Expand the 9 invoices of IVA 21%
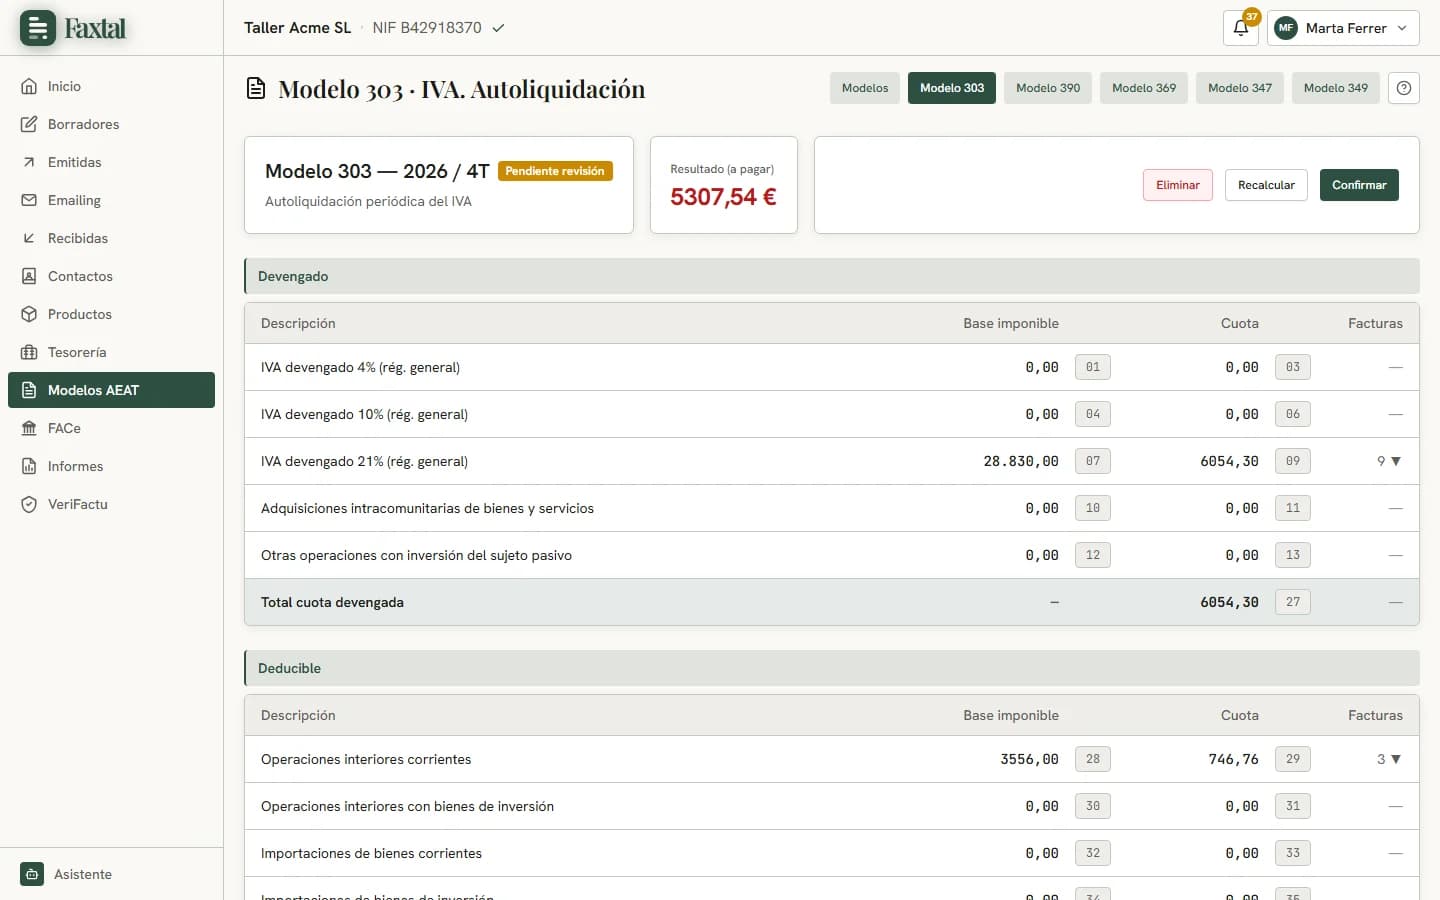This screenshot has width=1440, height=900. (x=1389, y=461)
